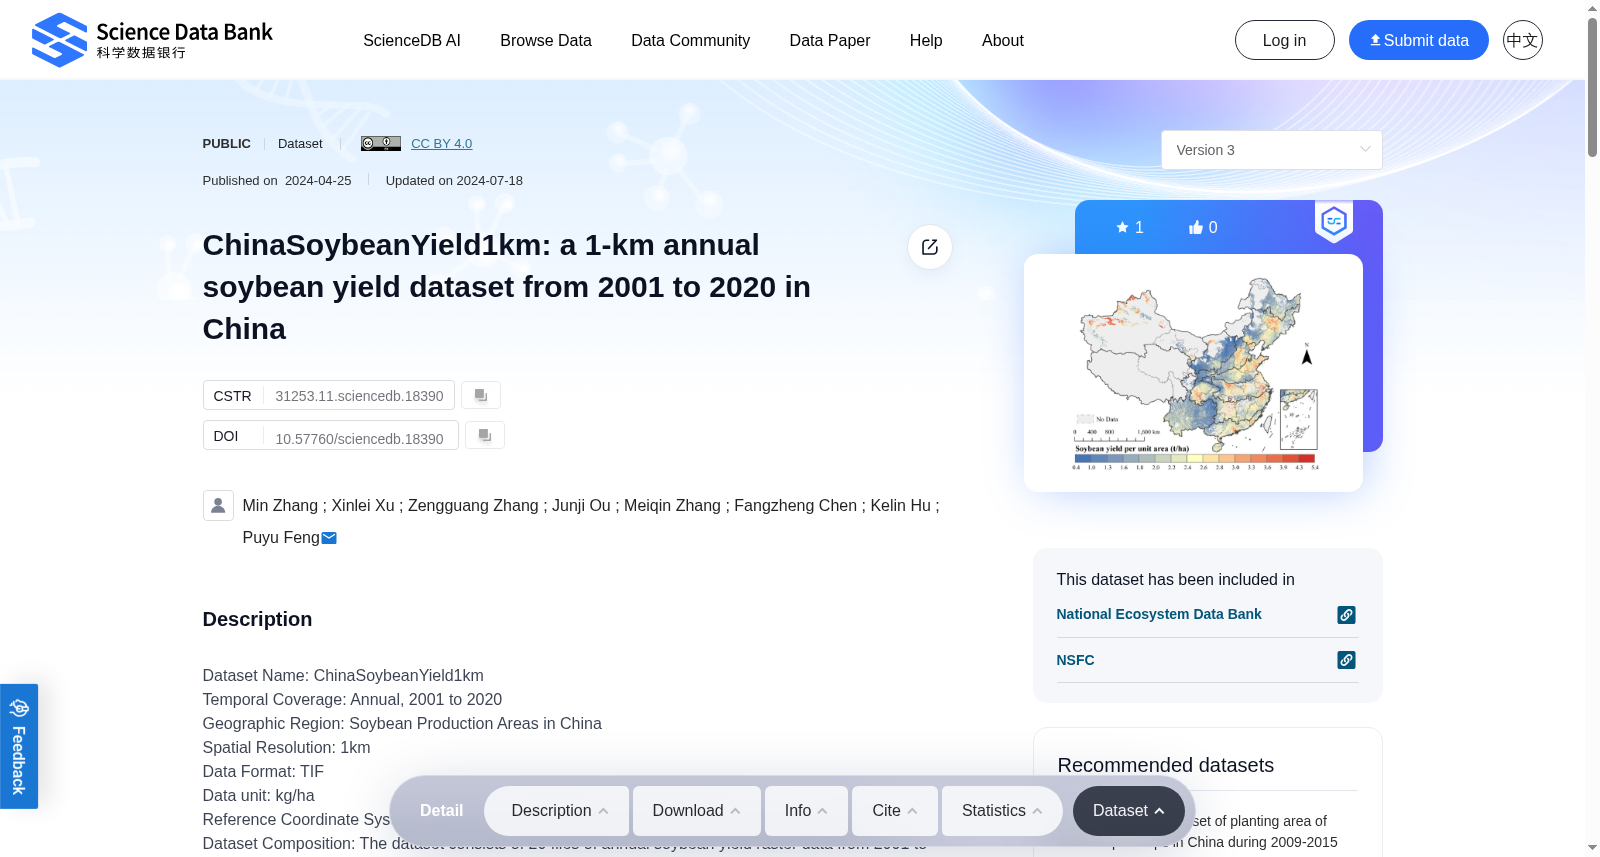Click the Recommended datasets heading

[1165, 765]
